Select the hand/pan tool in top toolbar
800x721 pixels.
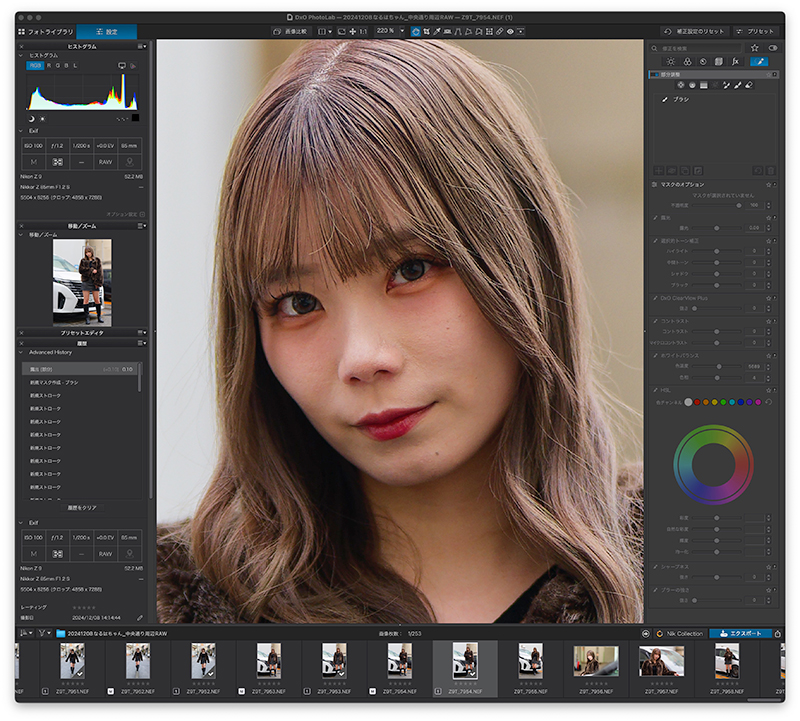415,32
